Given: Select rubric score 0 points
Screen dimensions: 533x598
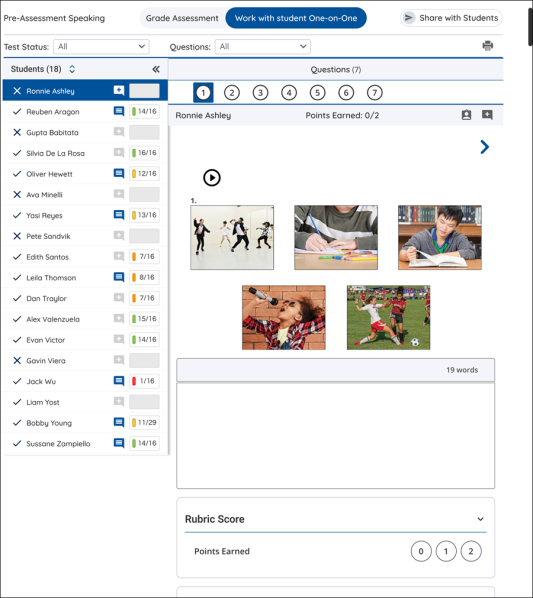Looking at the screenshot, I should point(421,551).
